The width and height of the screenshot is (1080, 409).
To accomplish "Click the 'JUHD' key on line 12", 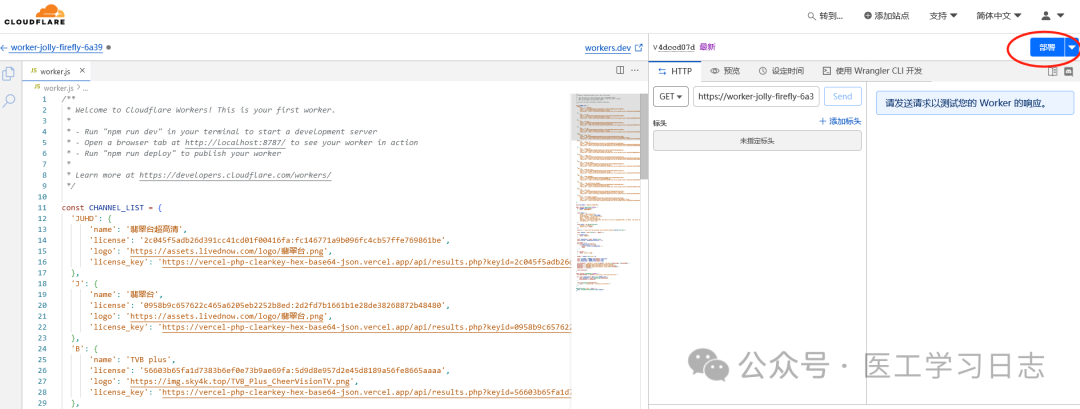I will click(85, 218).
